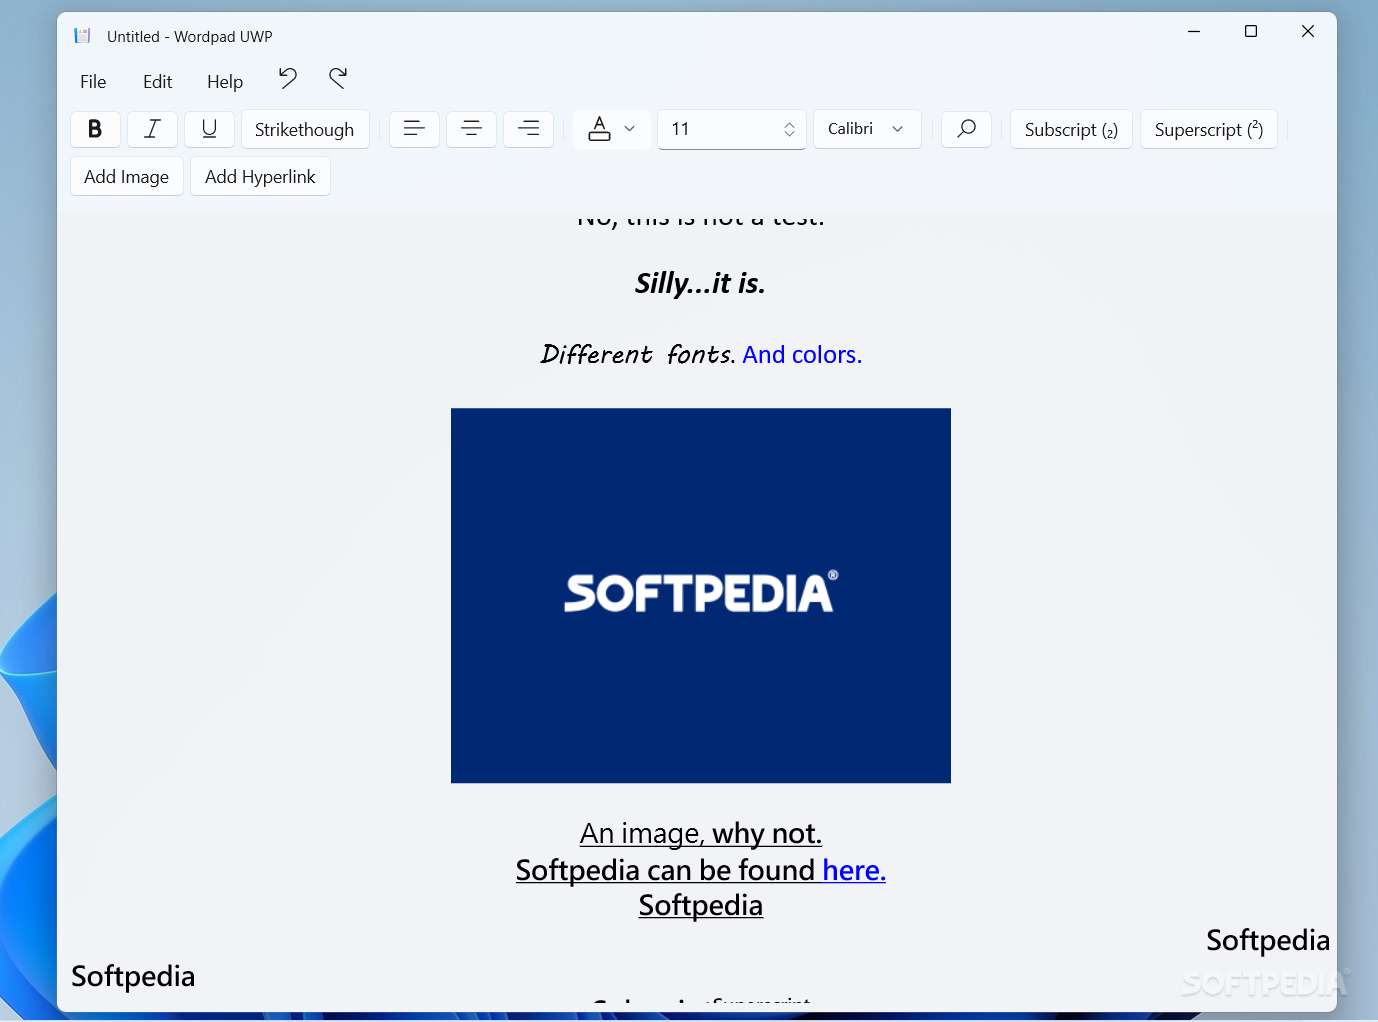The height and width of the screenshot is (1022, 1378).
Task: Align text to the right
Action: click(528, 129)
